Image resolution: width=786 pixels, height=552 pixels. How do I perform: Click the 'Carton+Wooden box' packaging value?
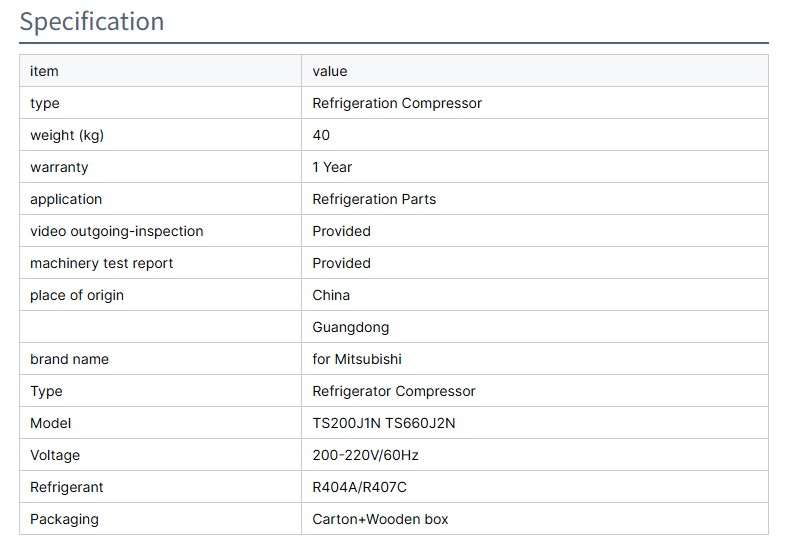tap(380, 519)
